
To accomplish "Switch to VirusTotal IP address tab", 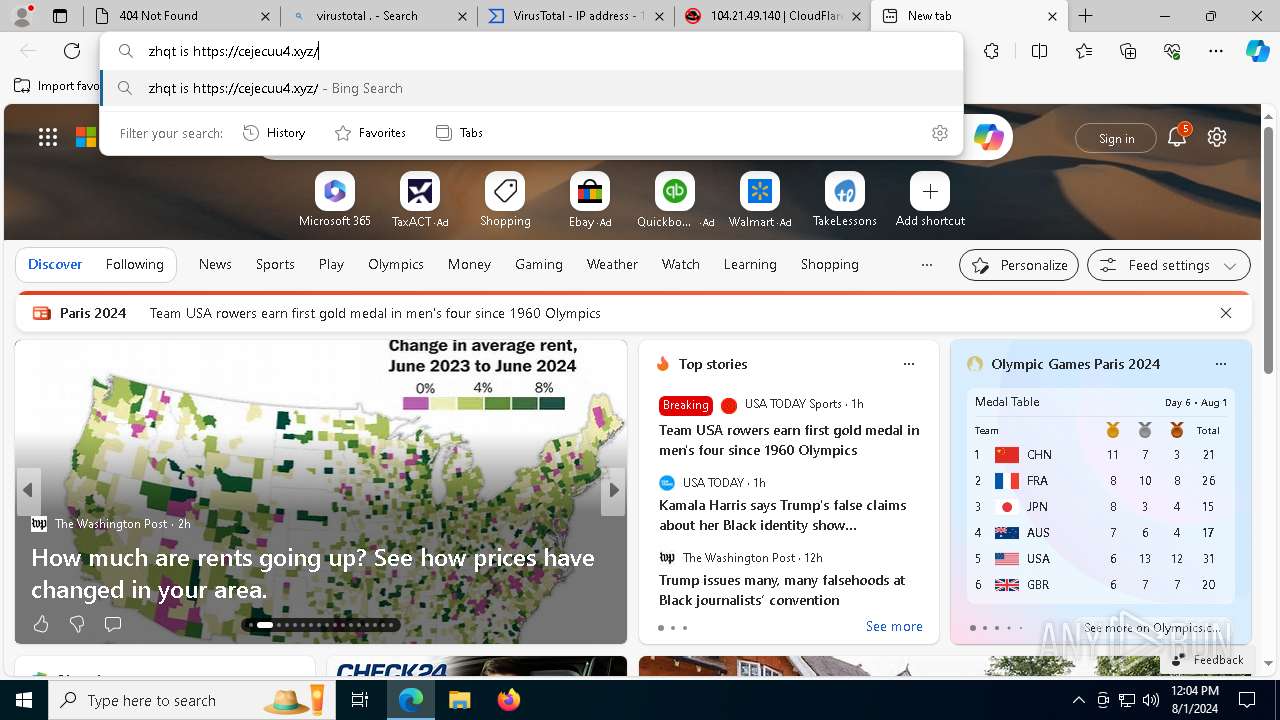I will point(576,16).
